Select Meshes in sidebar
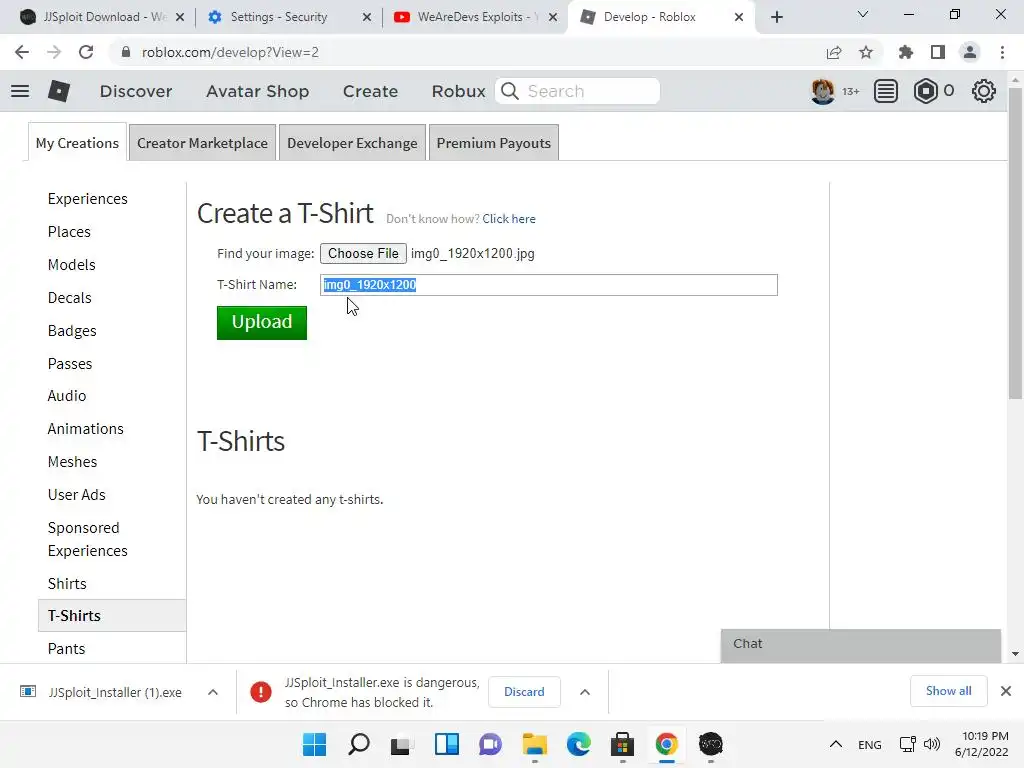 click(x=72, y=462)
